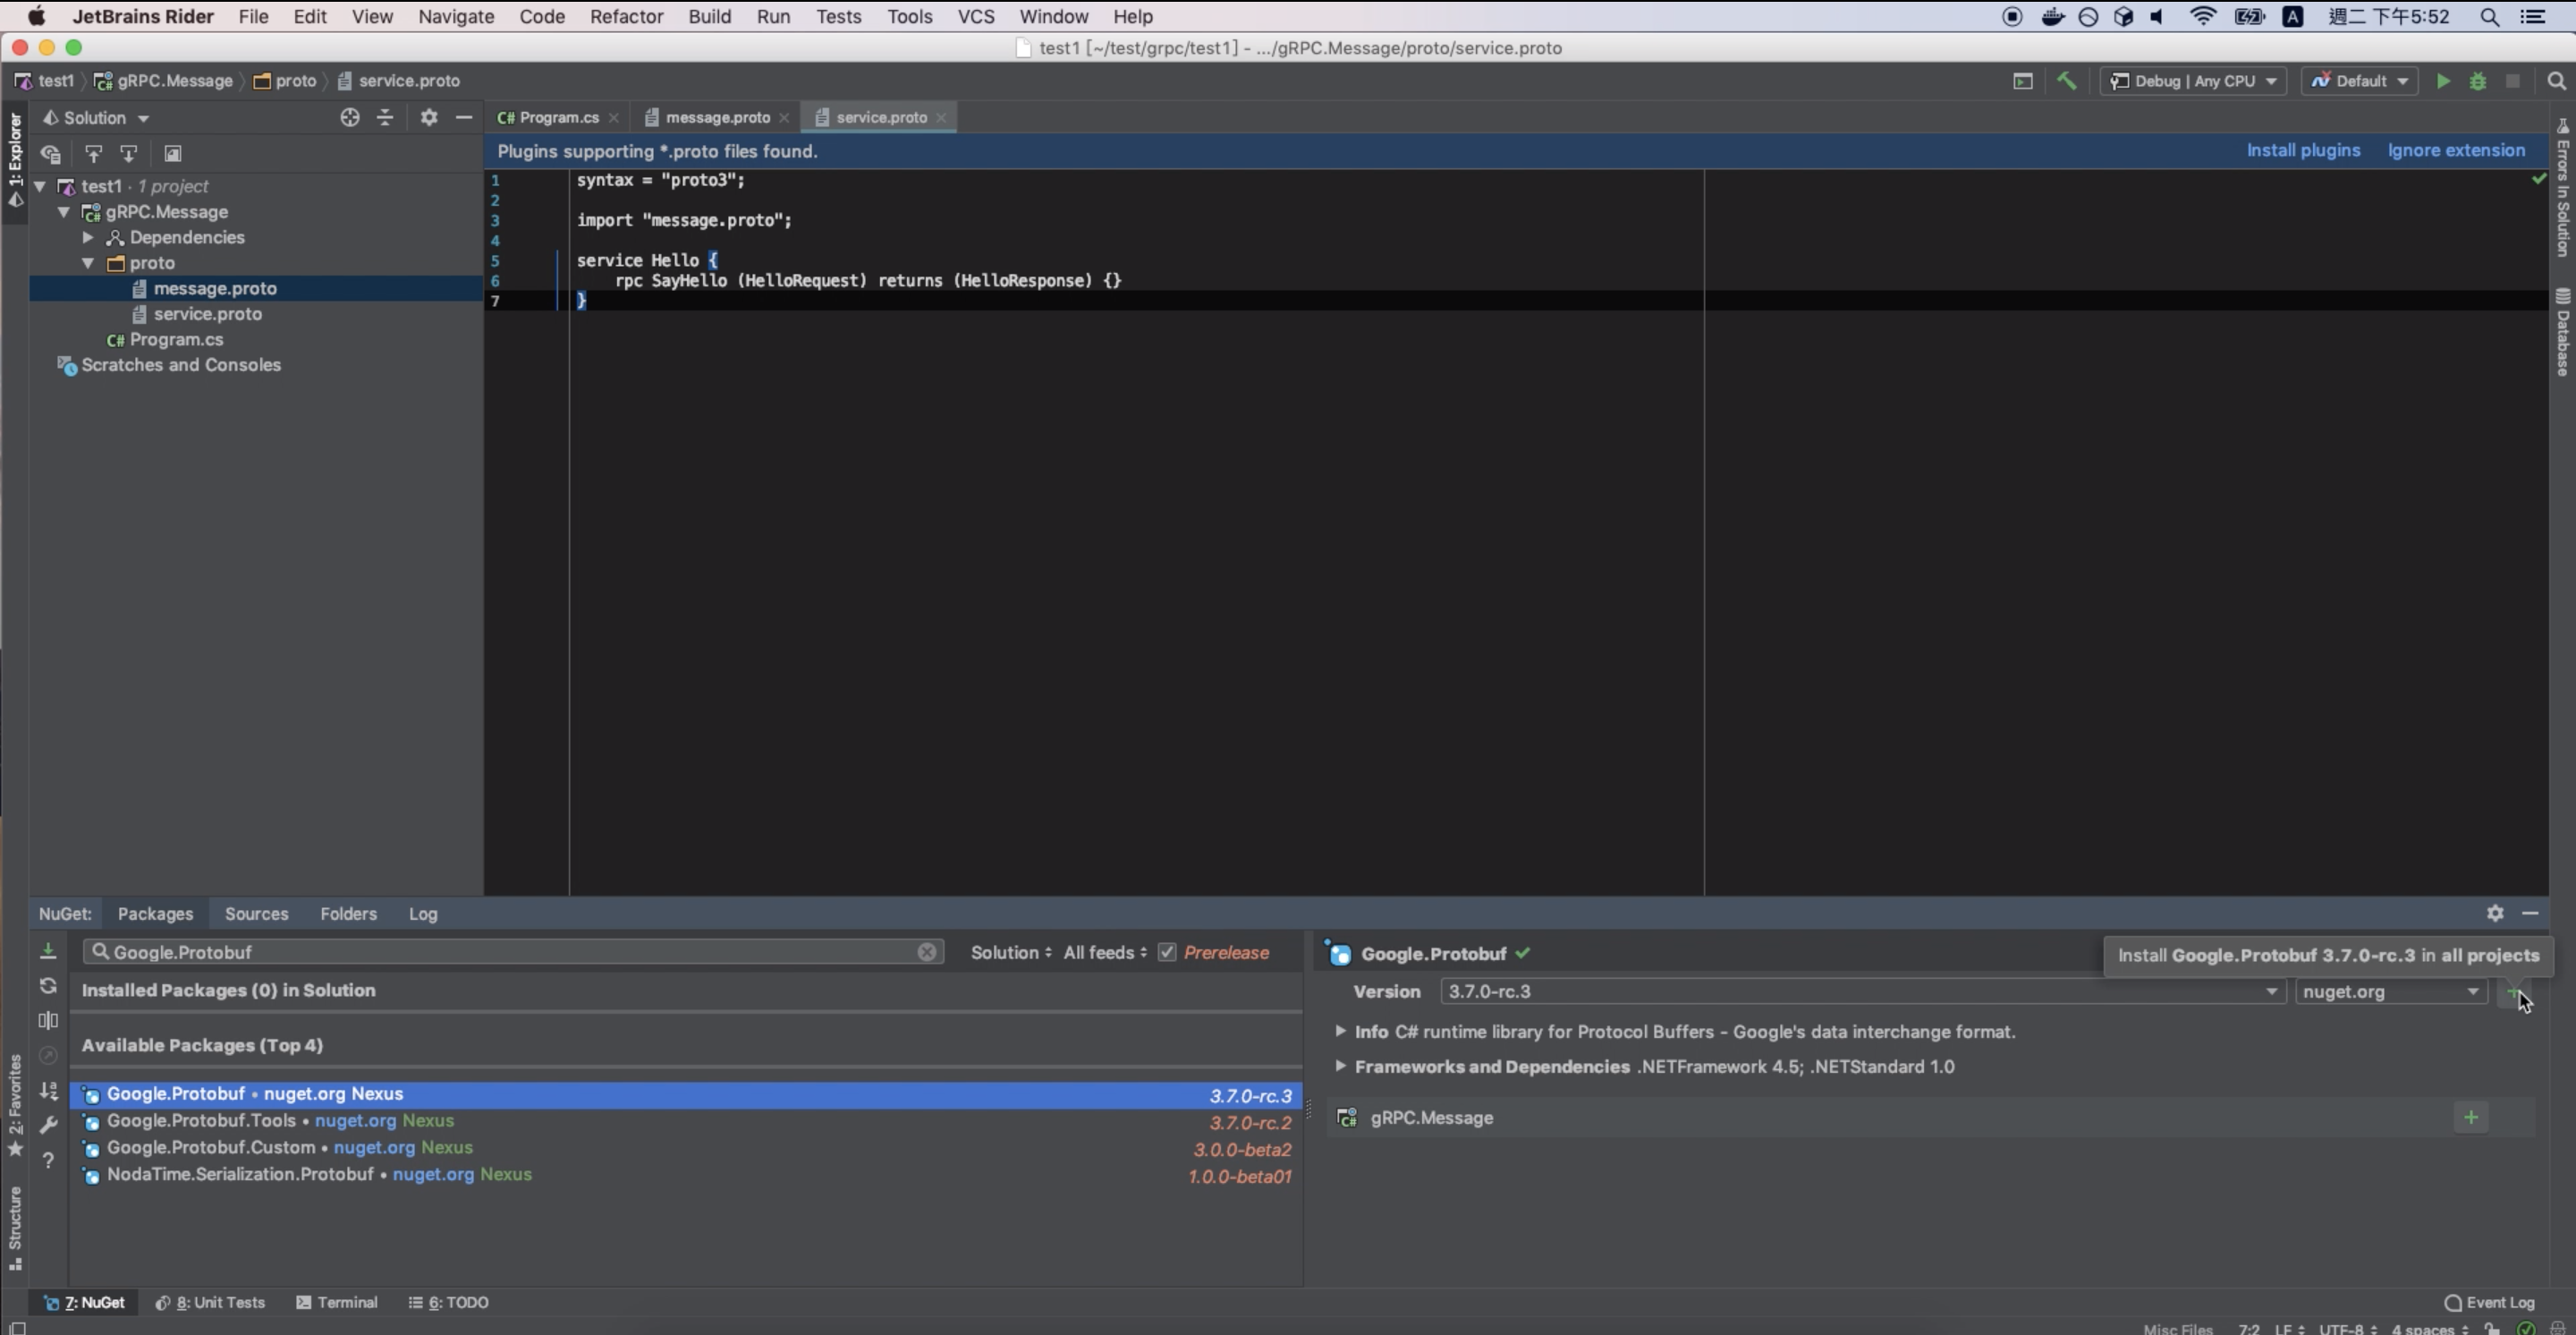Switch to the NuGet Folders tab
This screenshot has height=1335, width=2576.
coord(348,913)
